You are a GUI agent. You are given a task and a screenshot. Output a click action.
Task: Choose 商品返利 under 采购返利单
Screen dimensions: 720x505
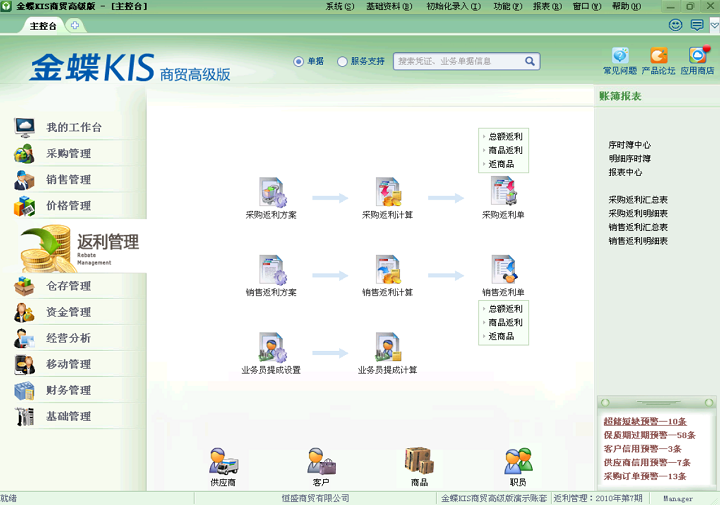505,150
